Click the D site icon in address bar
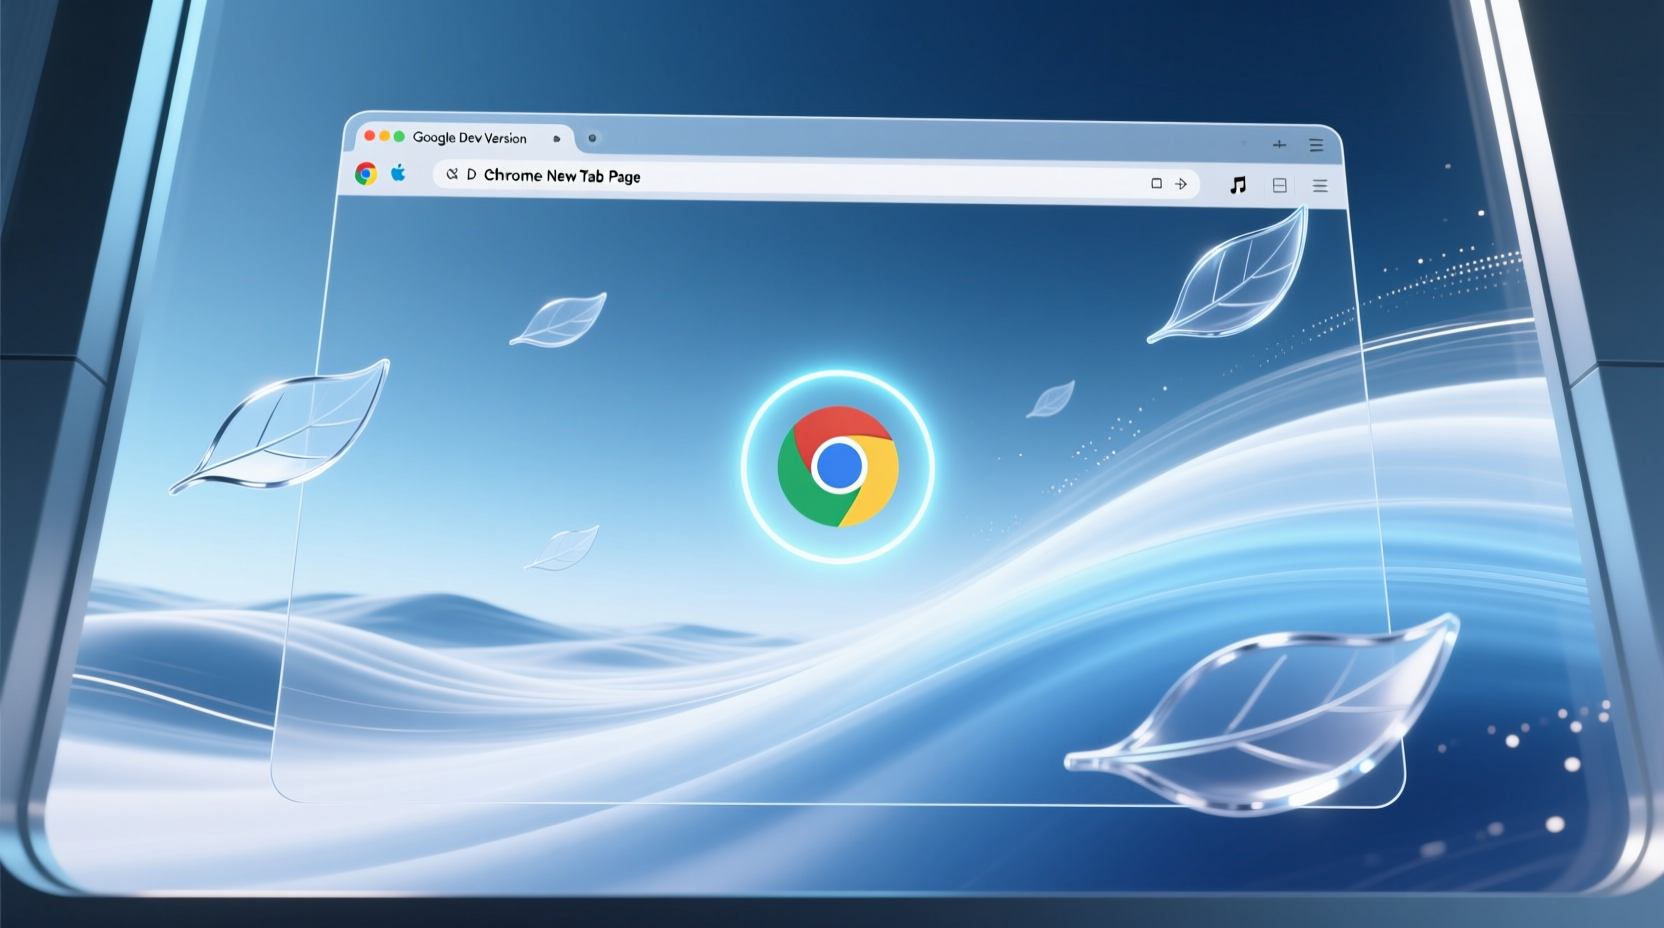The width and height of the screenshot is (1664, 928). 471,174
